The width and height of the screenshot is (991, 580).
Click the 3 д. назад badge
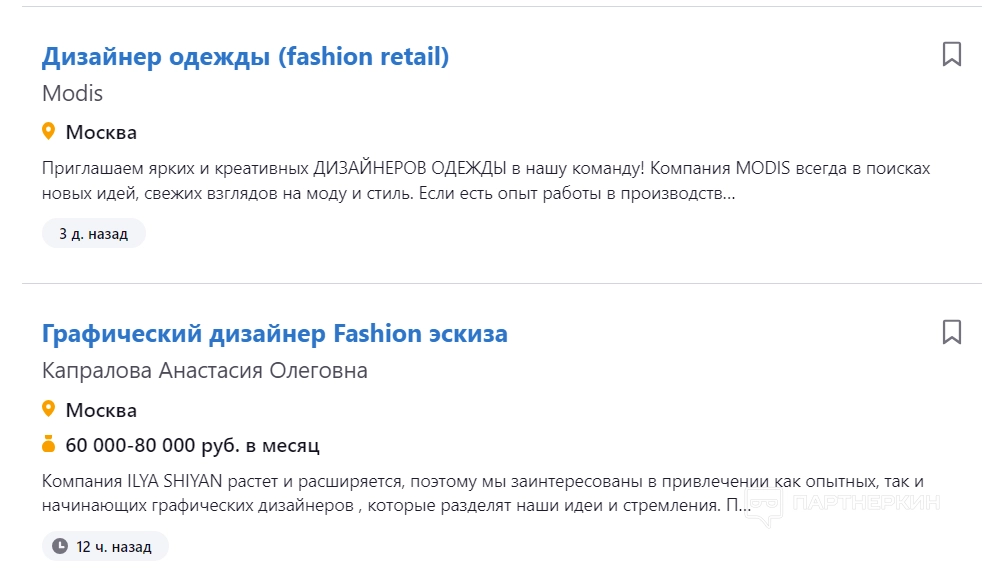click(93, 234)
